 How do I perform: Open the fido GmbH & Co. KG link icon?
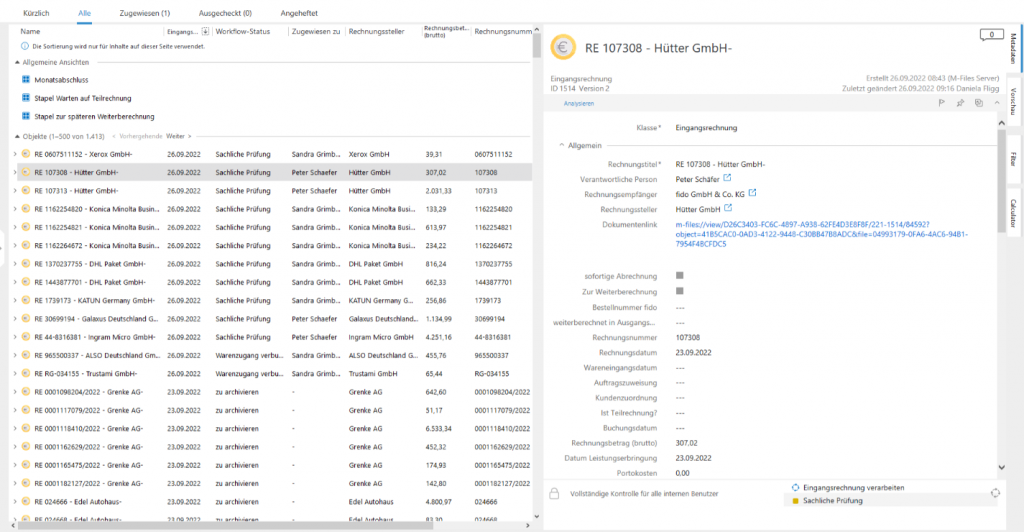[x=753, y=193]
